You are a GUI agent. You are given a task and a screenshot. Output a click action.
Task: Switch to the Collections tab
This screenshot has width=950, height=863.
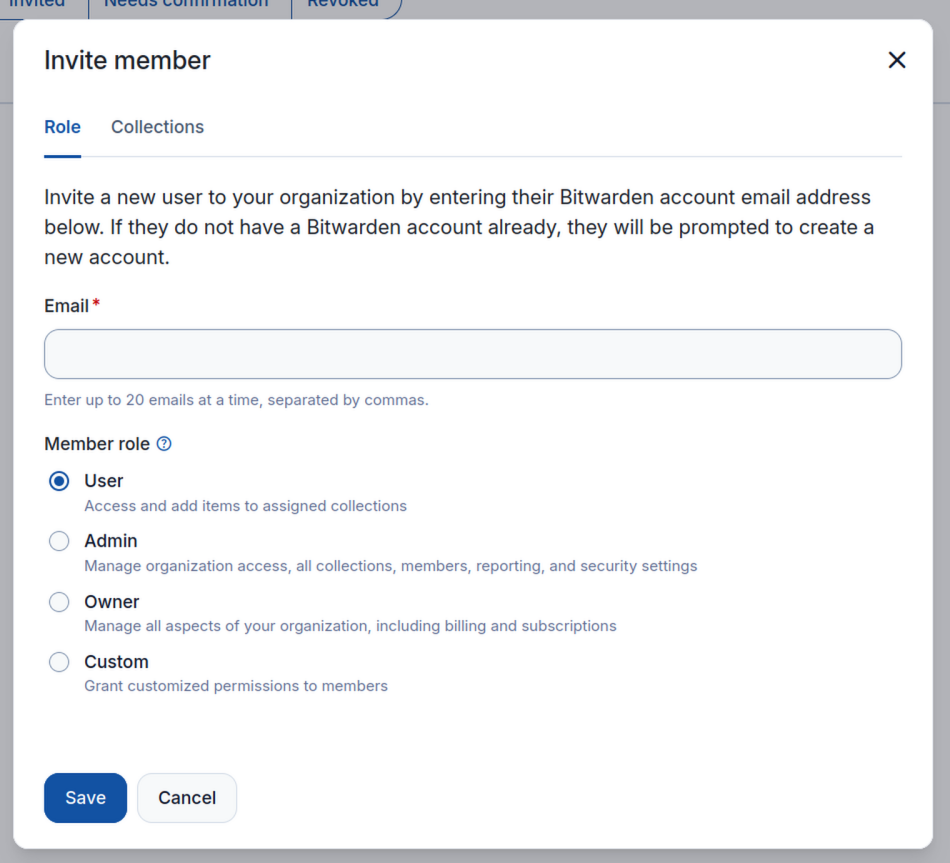pos(158,127)
